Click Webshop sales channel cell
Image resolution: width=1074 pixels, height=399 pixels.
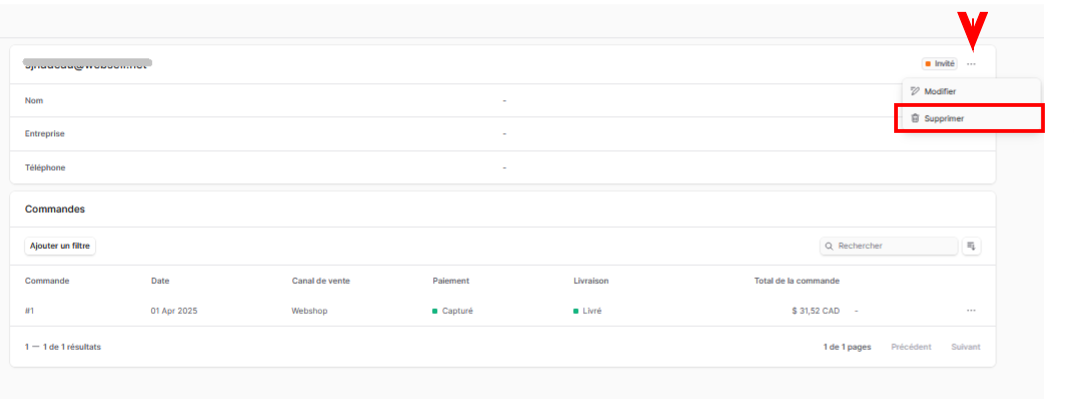click(x=310, y=311)
